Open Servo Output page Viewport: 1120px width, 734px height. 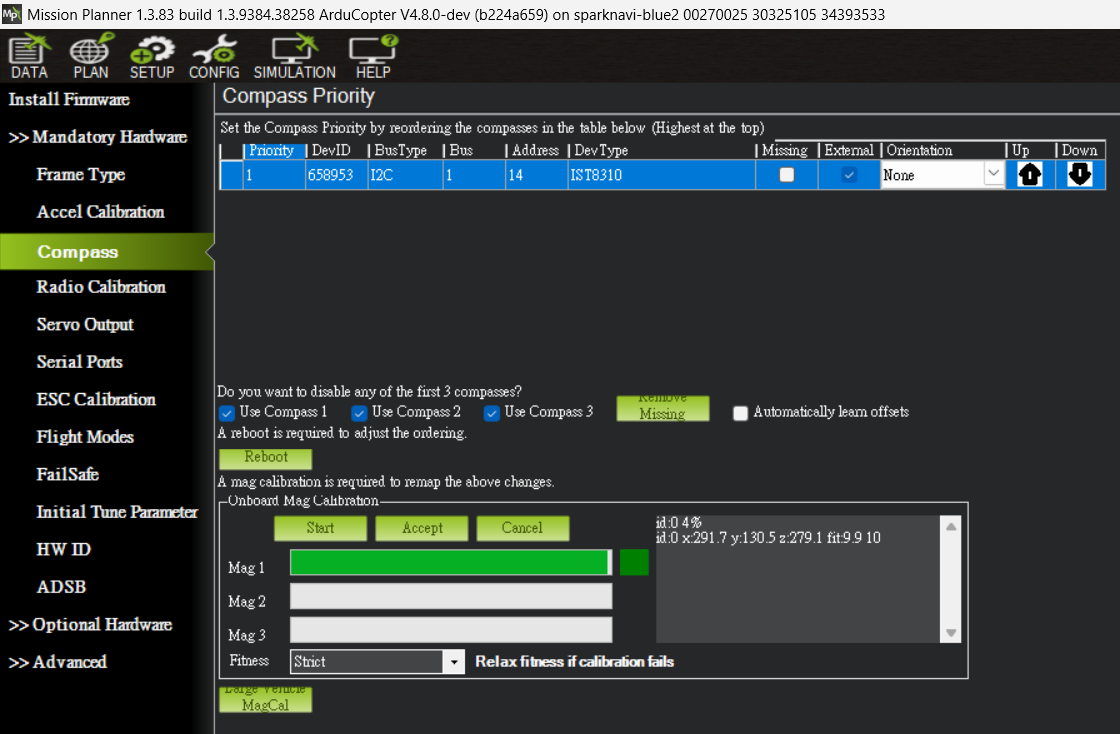[x=85, y=324]
